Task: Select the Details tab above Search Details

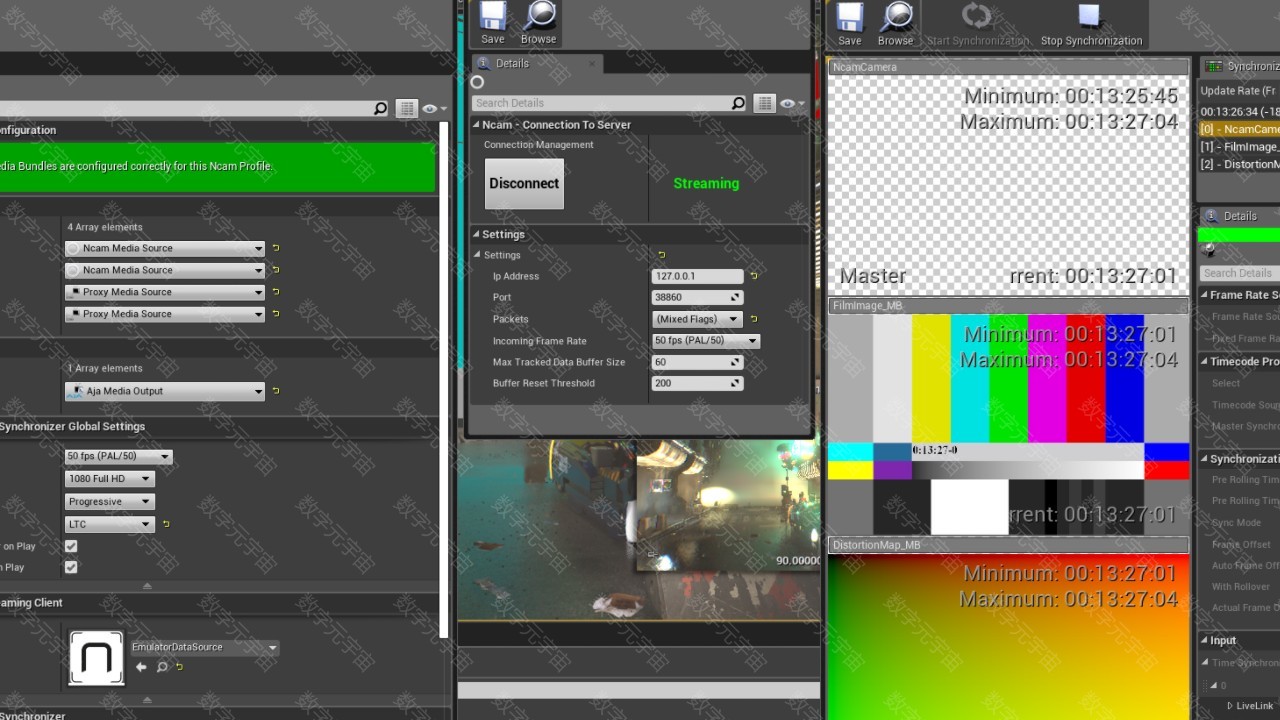Action: coord(512,63)
